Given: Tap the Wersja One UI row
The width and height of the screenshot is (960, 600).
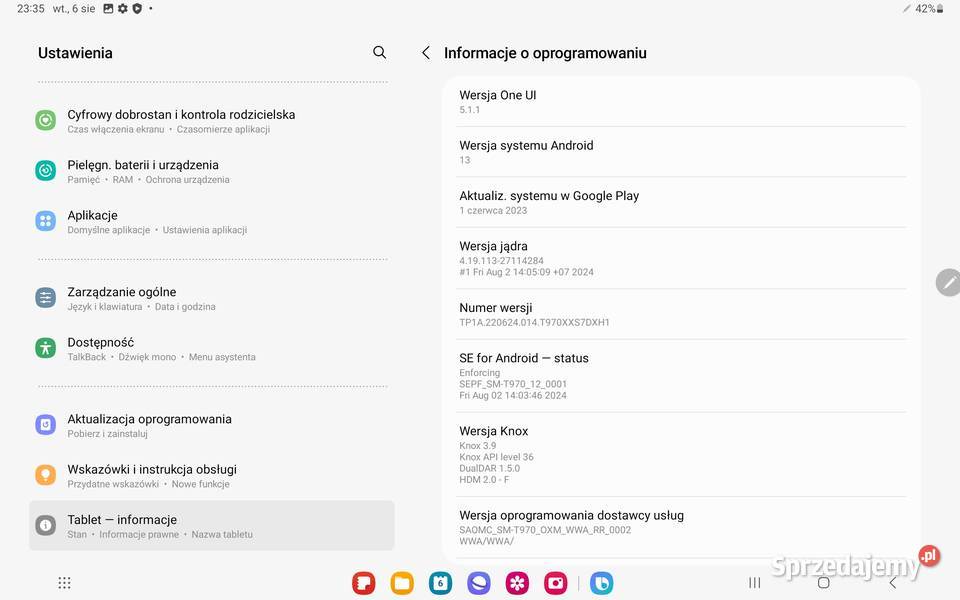Looking at the screenshot, I should tap(681, 102).
